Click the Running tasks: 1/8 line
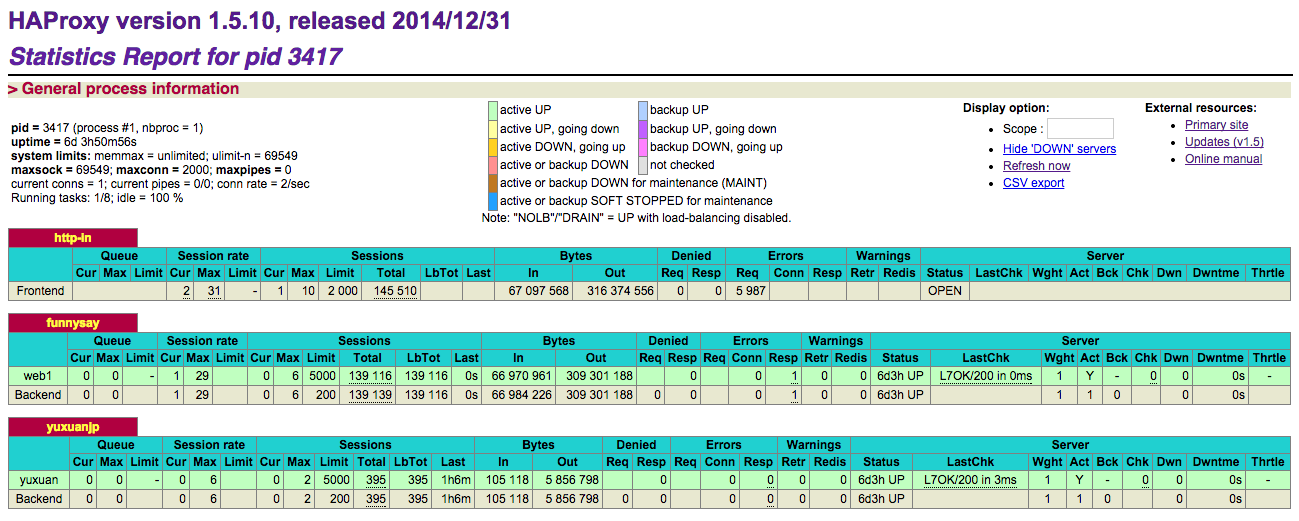 (97, 198)
